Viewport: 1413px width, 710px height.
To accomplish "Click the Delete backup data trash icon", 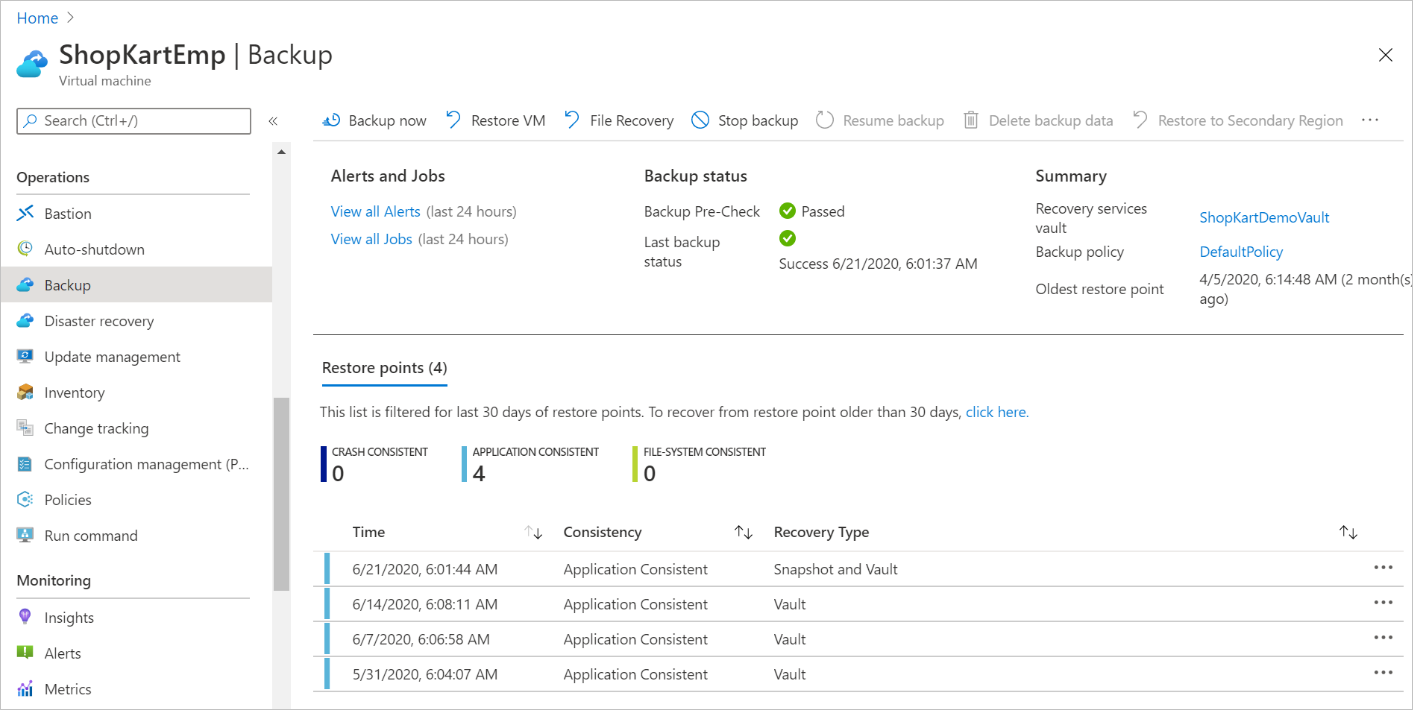I will 971,120.
